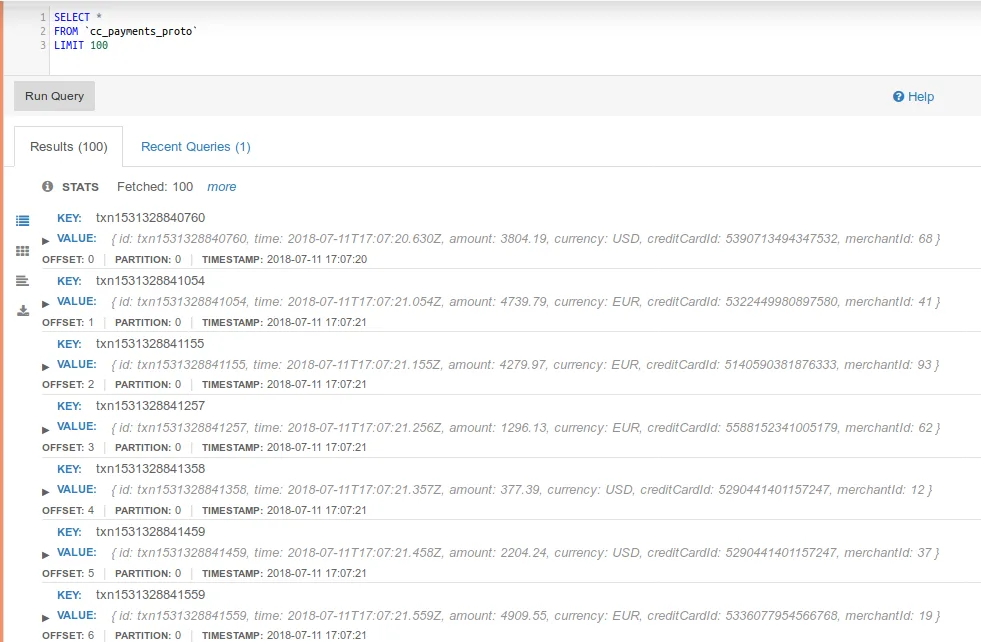
Task: Click the STATS info icon
Action: tap(47, 186)
